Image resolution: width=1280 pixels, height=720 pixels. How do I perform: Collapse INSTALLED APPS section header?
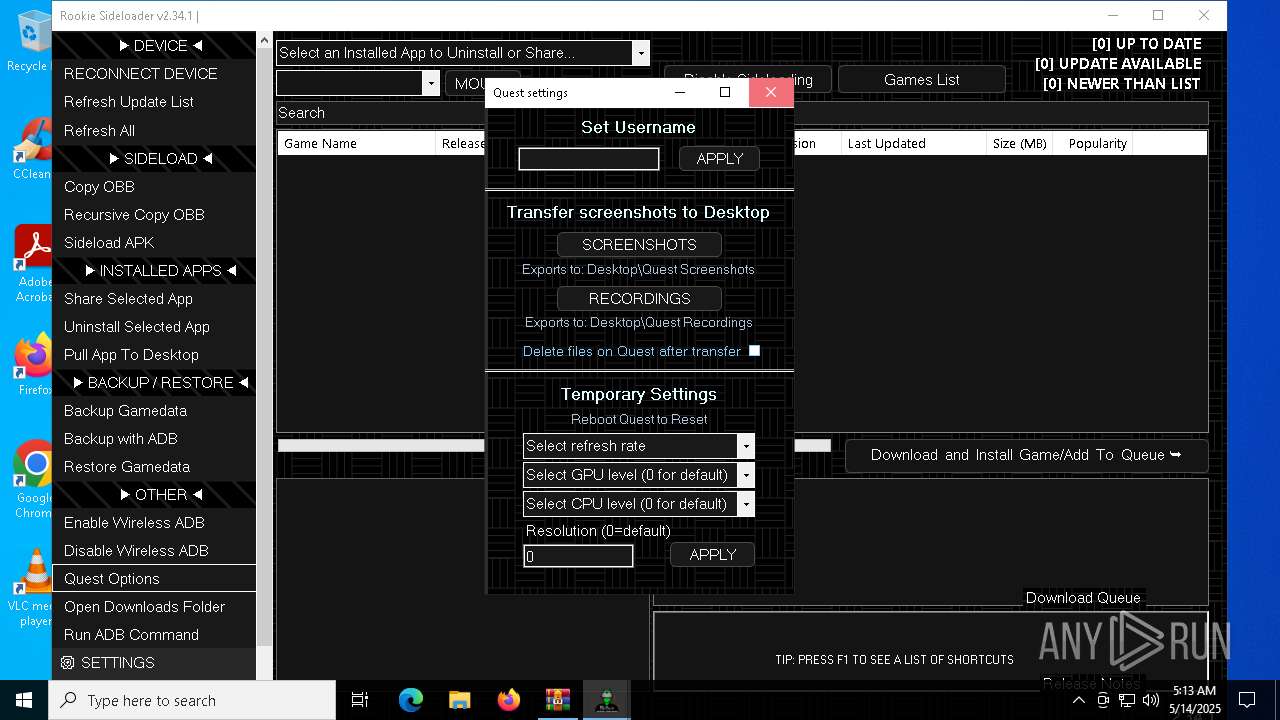click(x=154, y=271)
